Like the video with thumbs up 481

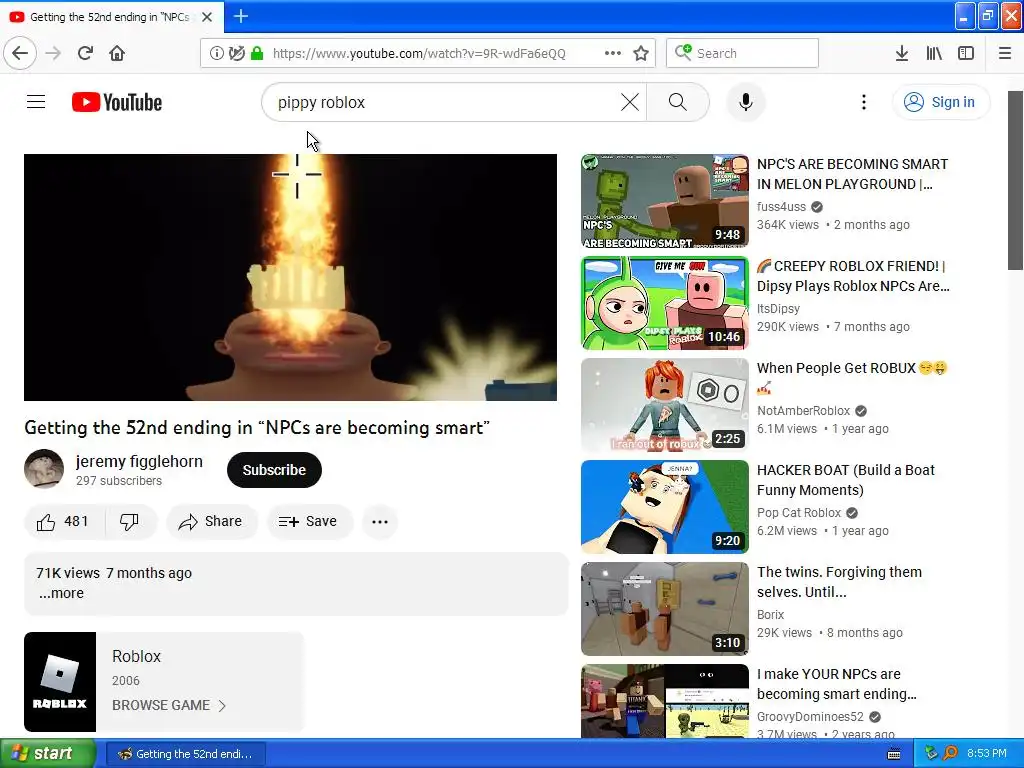(63, 522)
